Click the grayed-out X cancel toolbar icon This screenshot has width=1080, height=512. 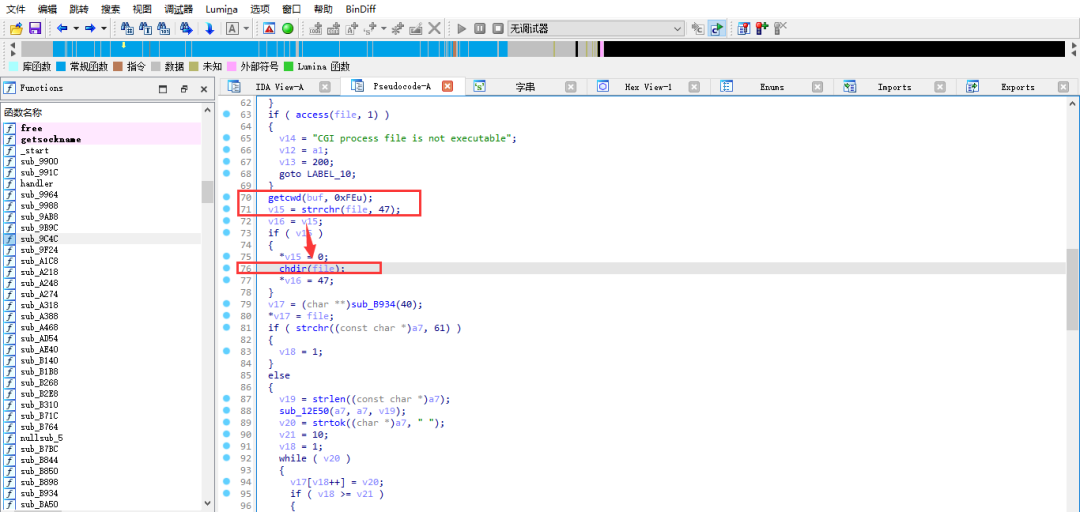[x=434, y=28]
